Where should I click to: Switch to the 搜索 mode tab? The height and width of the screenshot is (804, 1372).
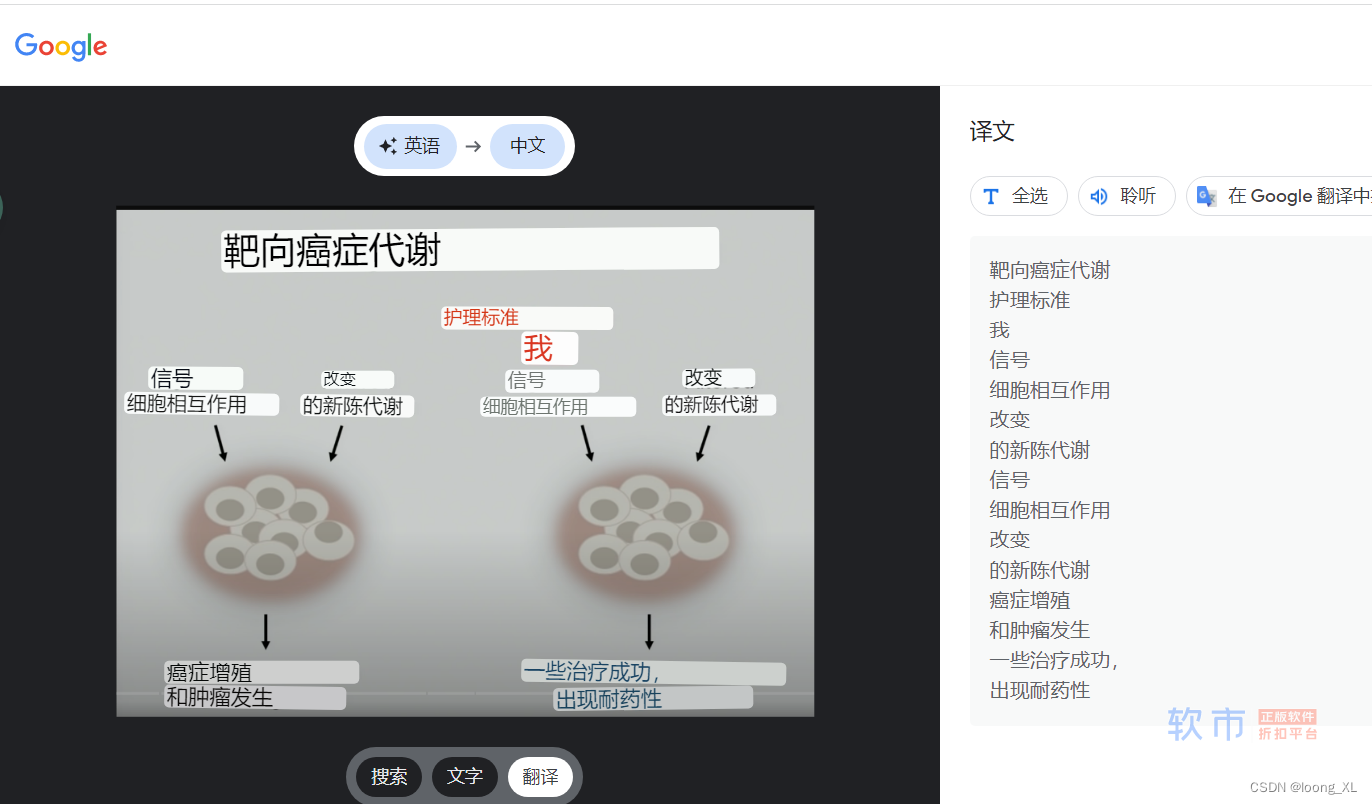(389, 776)
